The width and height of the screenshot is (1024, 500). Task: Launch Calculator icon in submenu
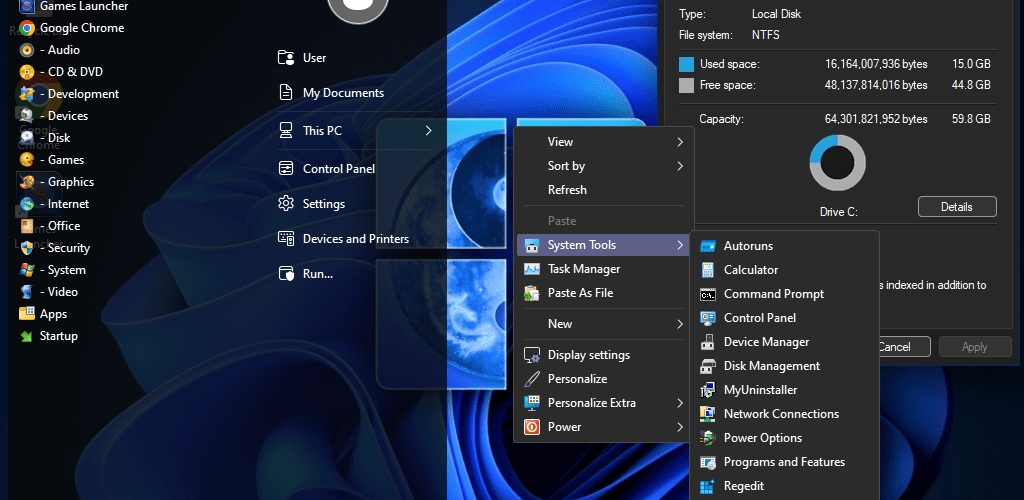pyautogui.click(x=707, y=270)
